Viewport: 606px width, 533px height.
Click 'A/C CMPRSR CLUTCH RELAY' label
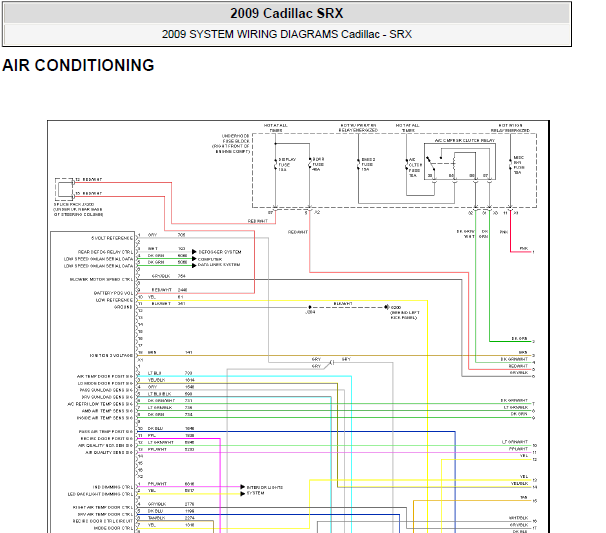pyautogui.click(x=465, y=141)
